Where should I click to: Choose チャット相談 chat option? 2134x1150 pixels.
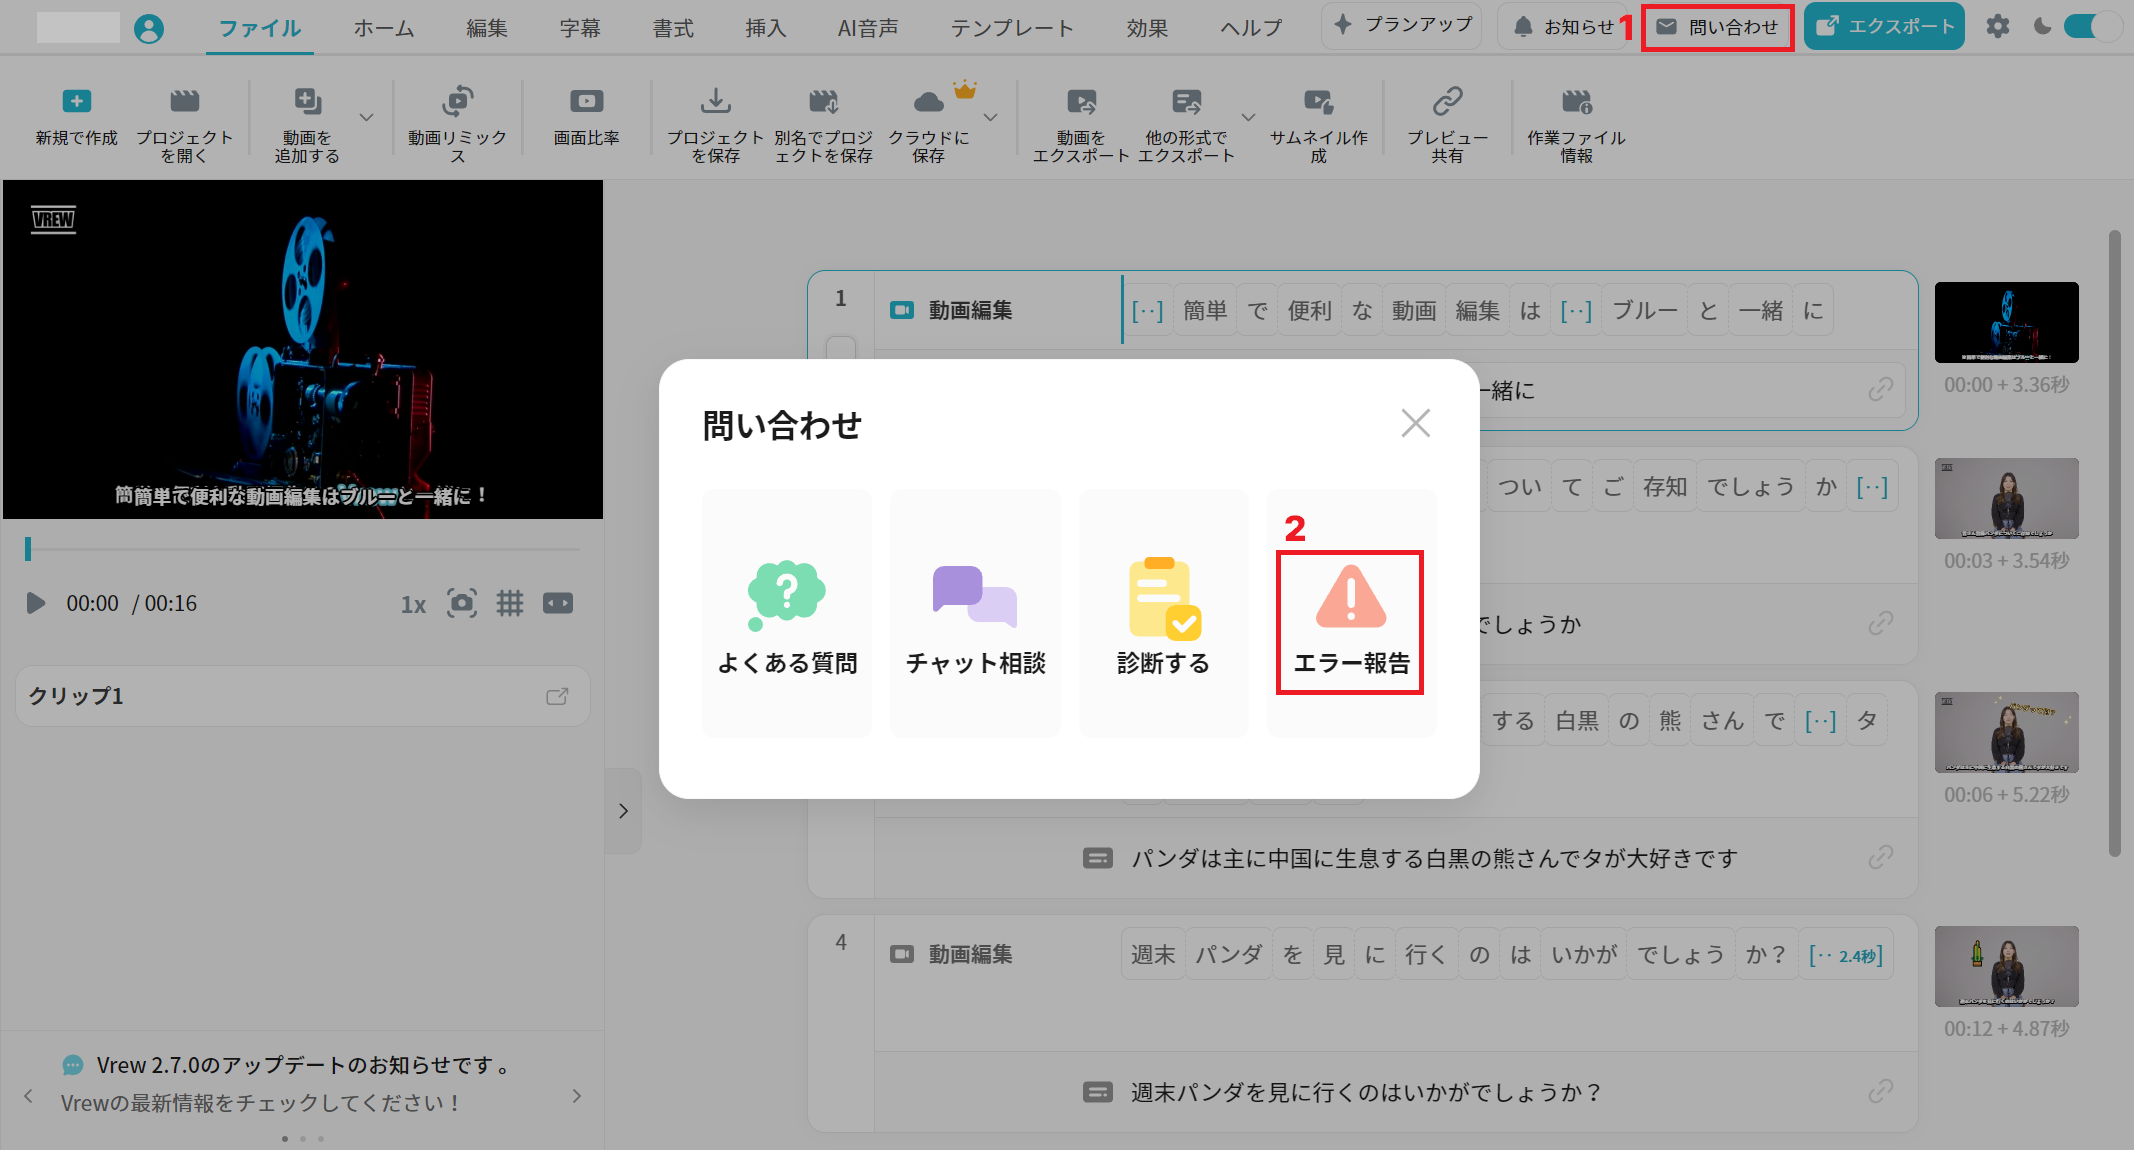[x=975, y=613]
